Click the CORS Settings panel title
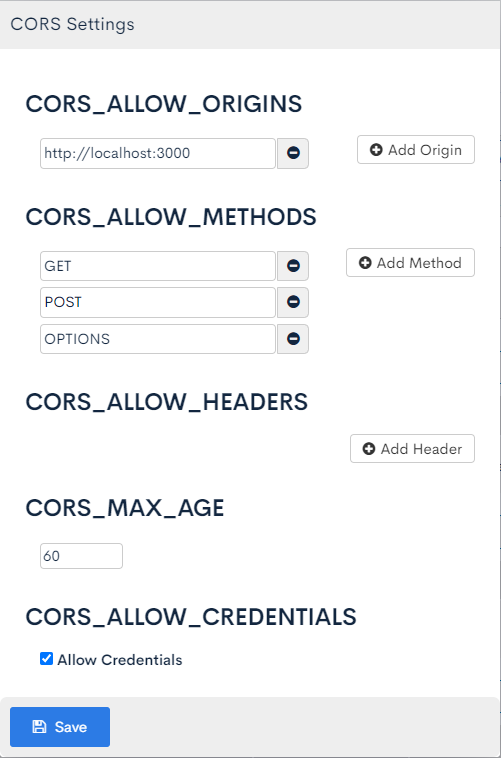 [x=73, y=24]
